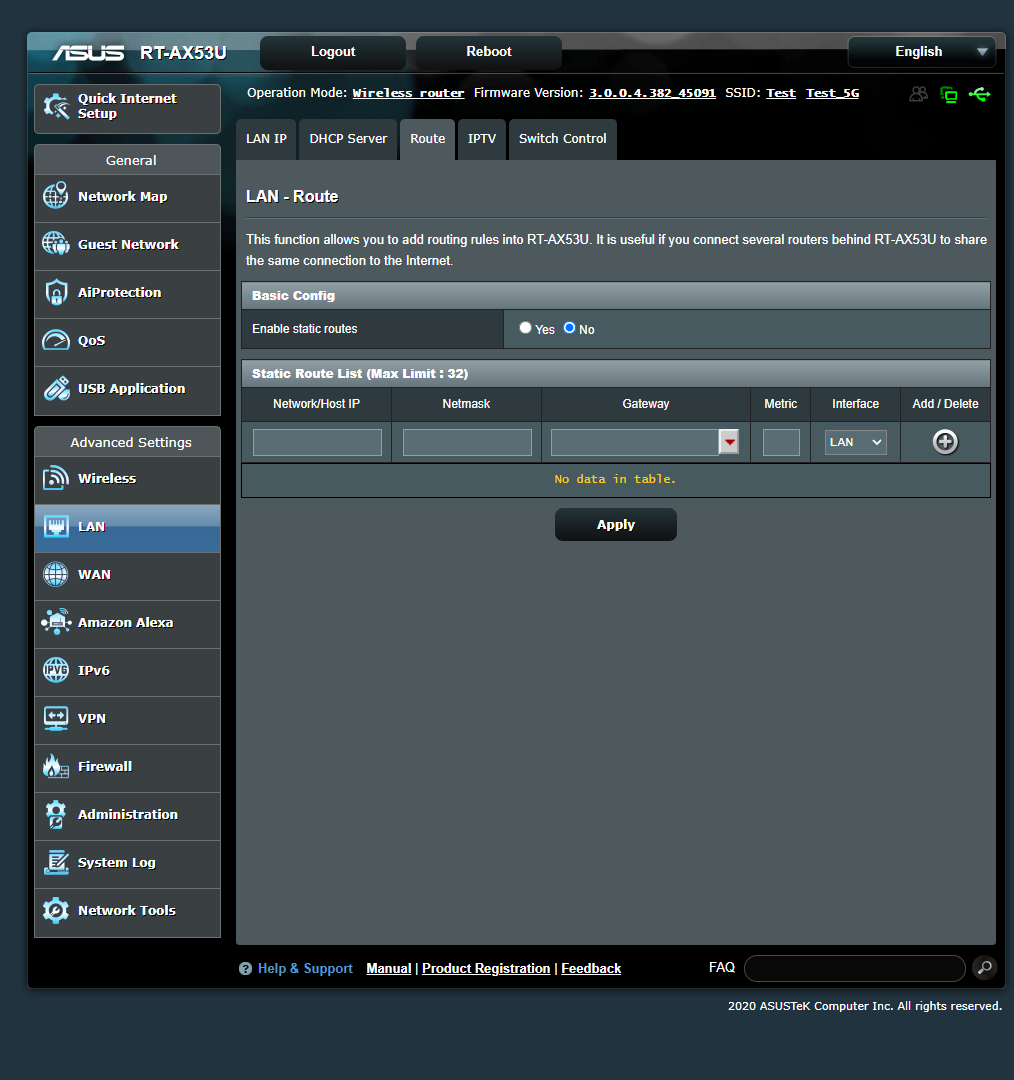Image resolution: width=1014 pixels, height=1080 pixels.
Task: Click the FAQ search magnifier icon
Action: [985, 968]
